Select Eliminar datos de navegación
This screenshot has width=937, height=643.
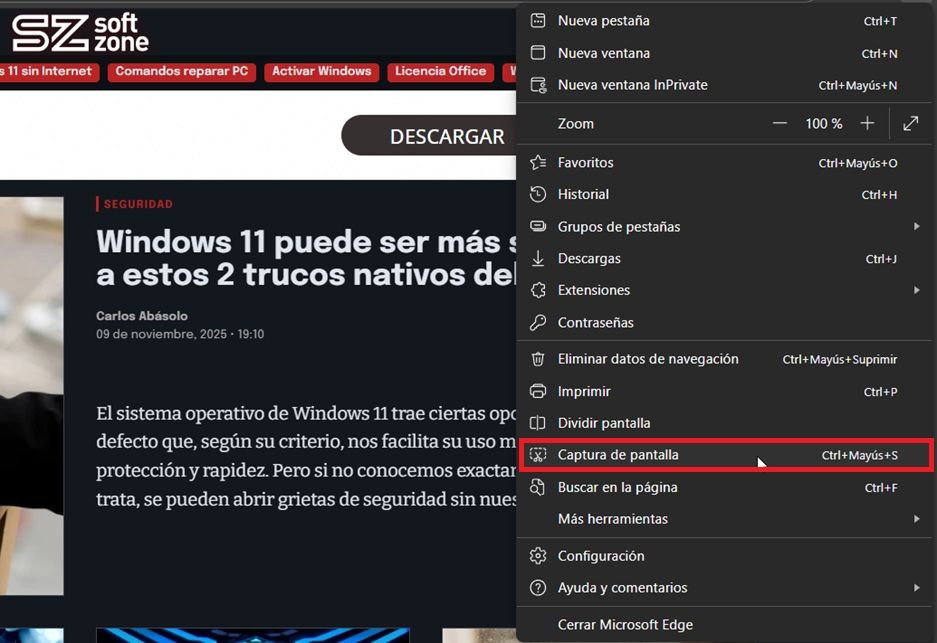pyautogui.click(x=648, y=359)
